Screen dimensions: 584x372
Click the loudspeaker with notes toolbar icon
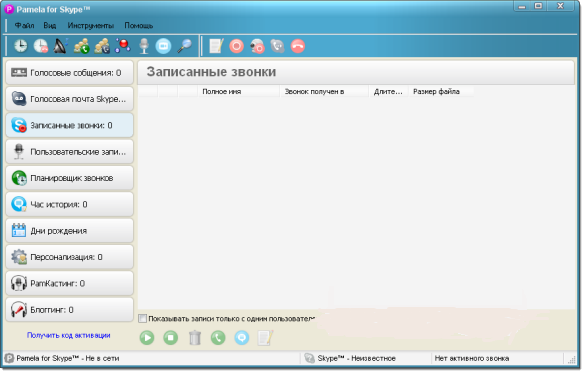[61, 46]
